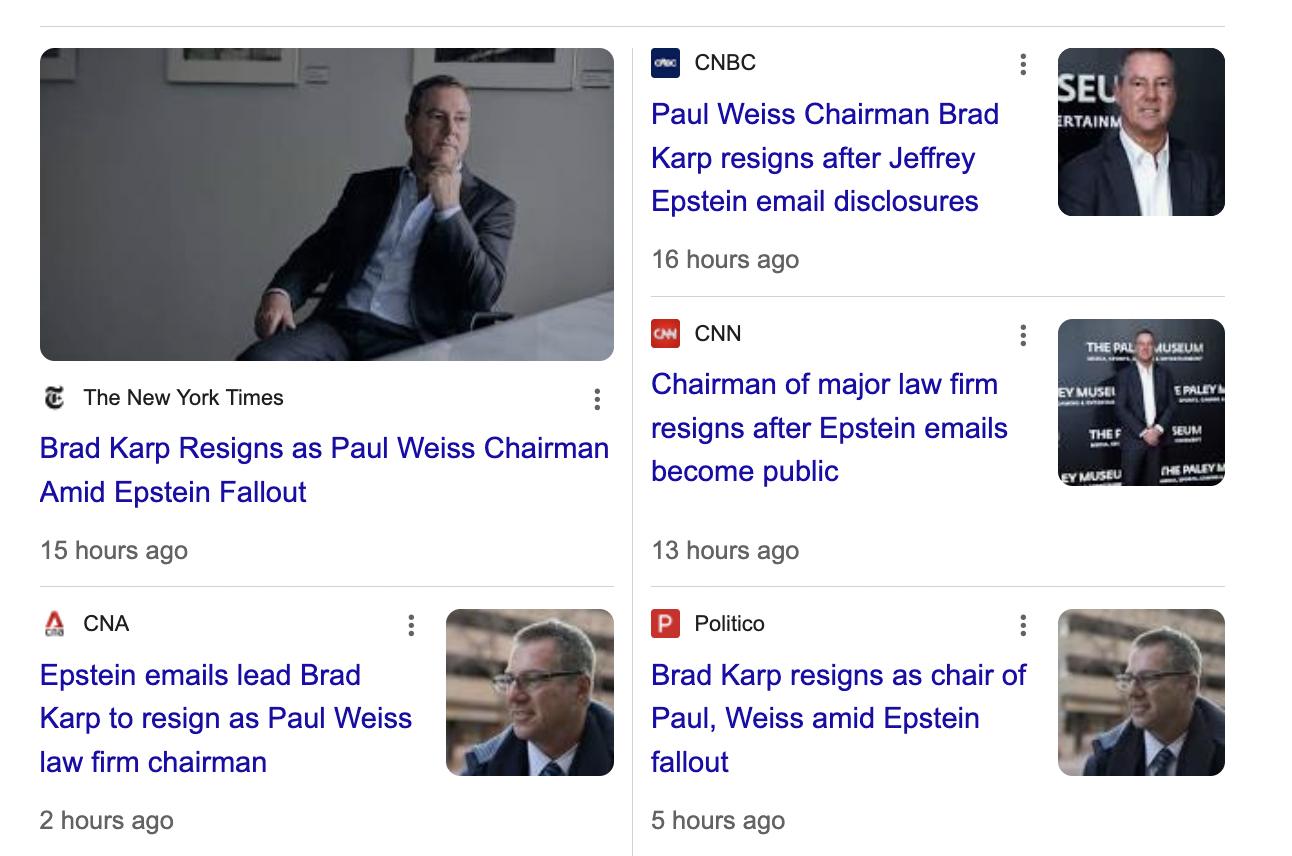Click the large New York Times article photo
Screen dimensions: 1292x856
[x=327, y=204]
